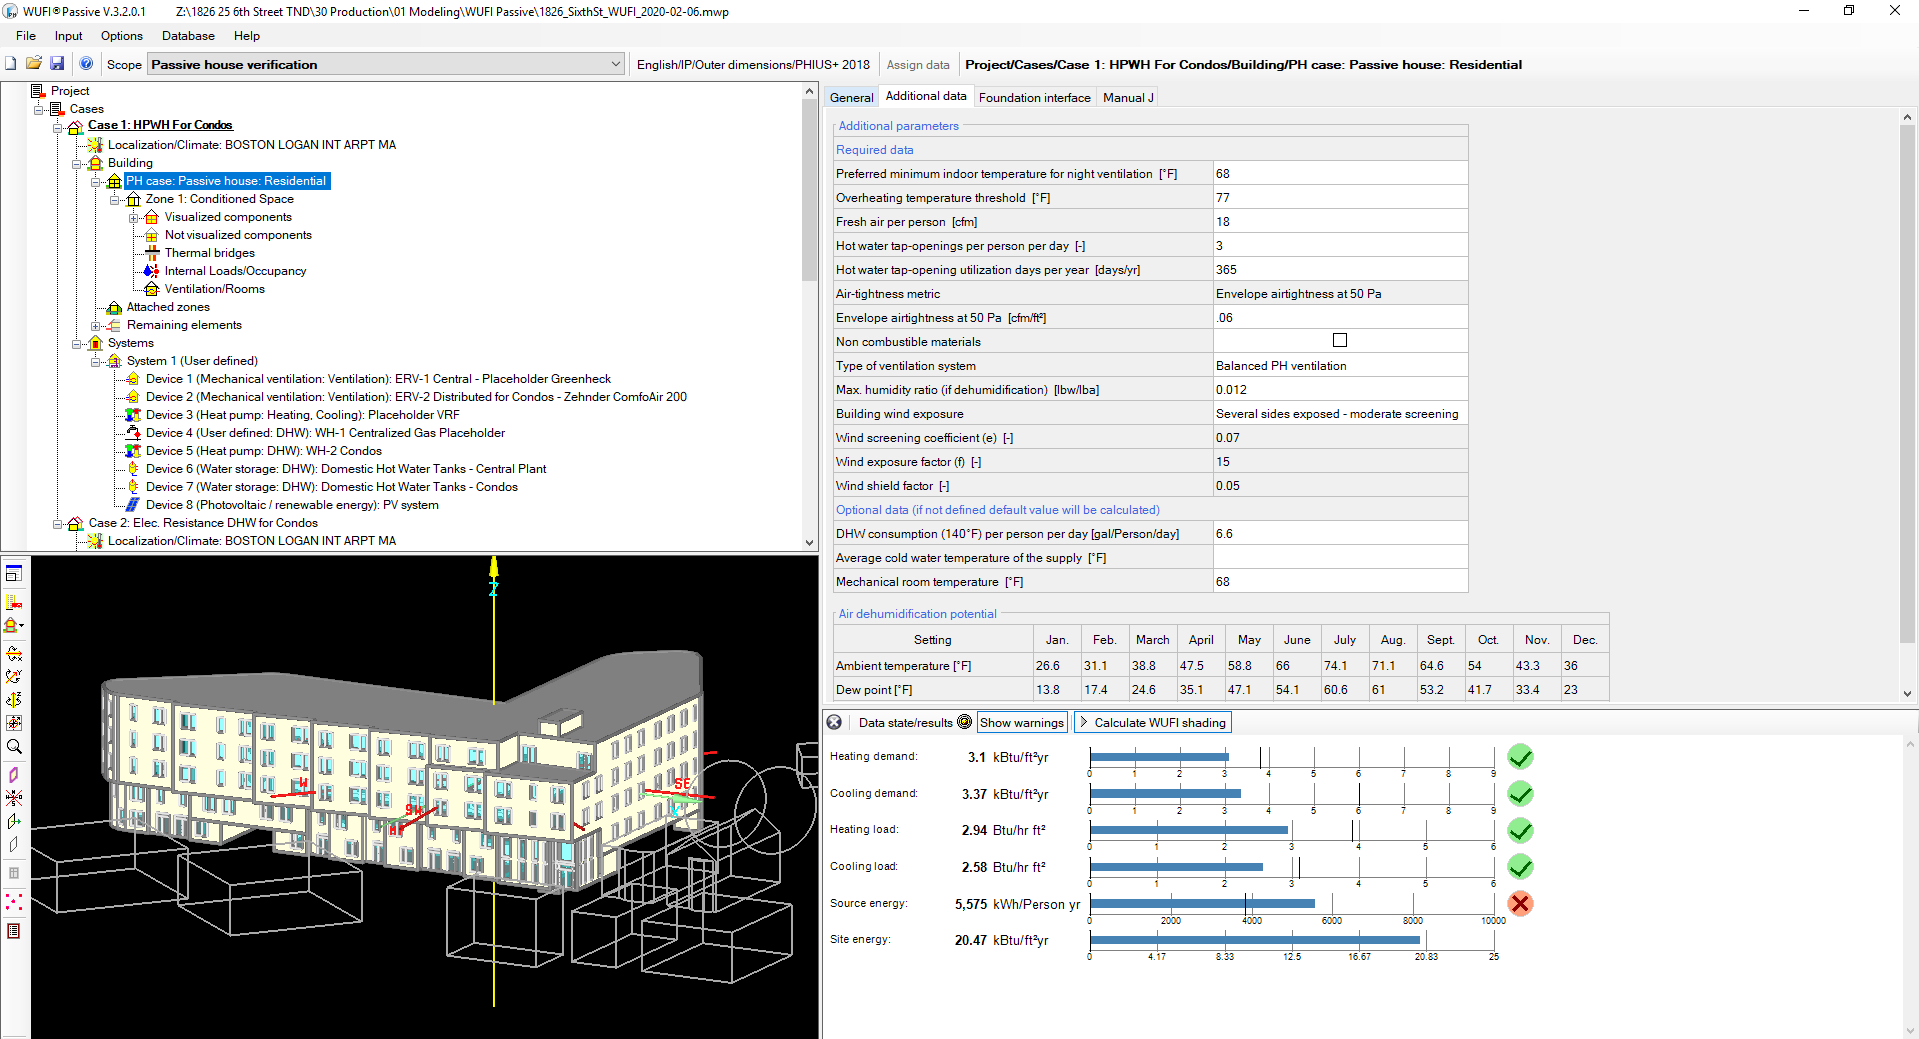Open the Scope dropdown
Viewport: 1919px width, 1039px height.
[x=615, y=64]
